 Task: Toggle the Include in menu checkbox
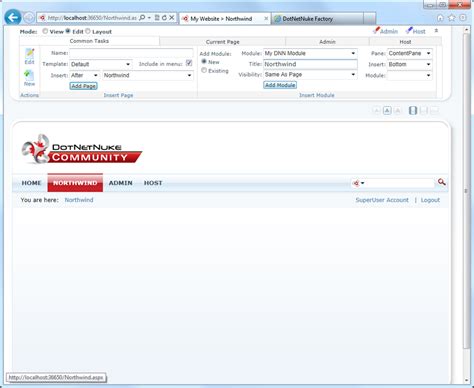(189, 63)
